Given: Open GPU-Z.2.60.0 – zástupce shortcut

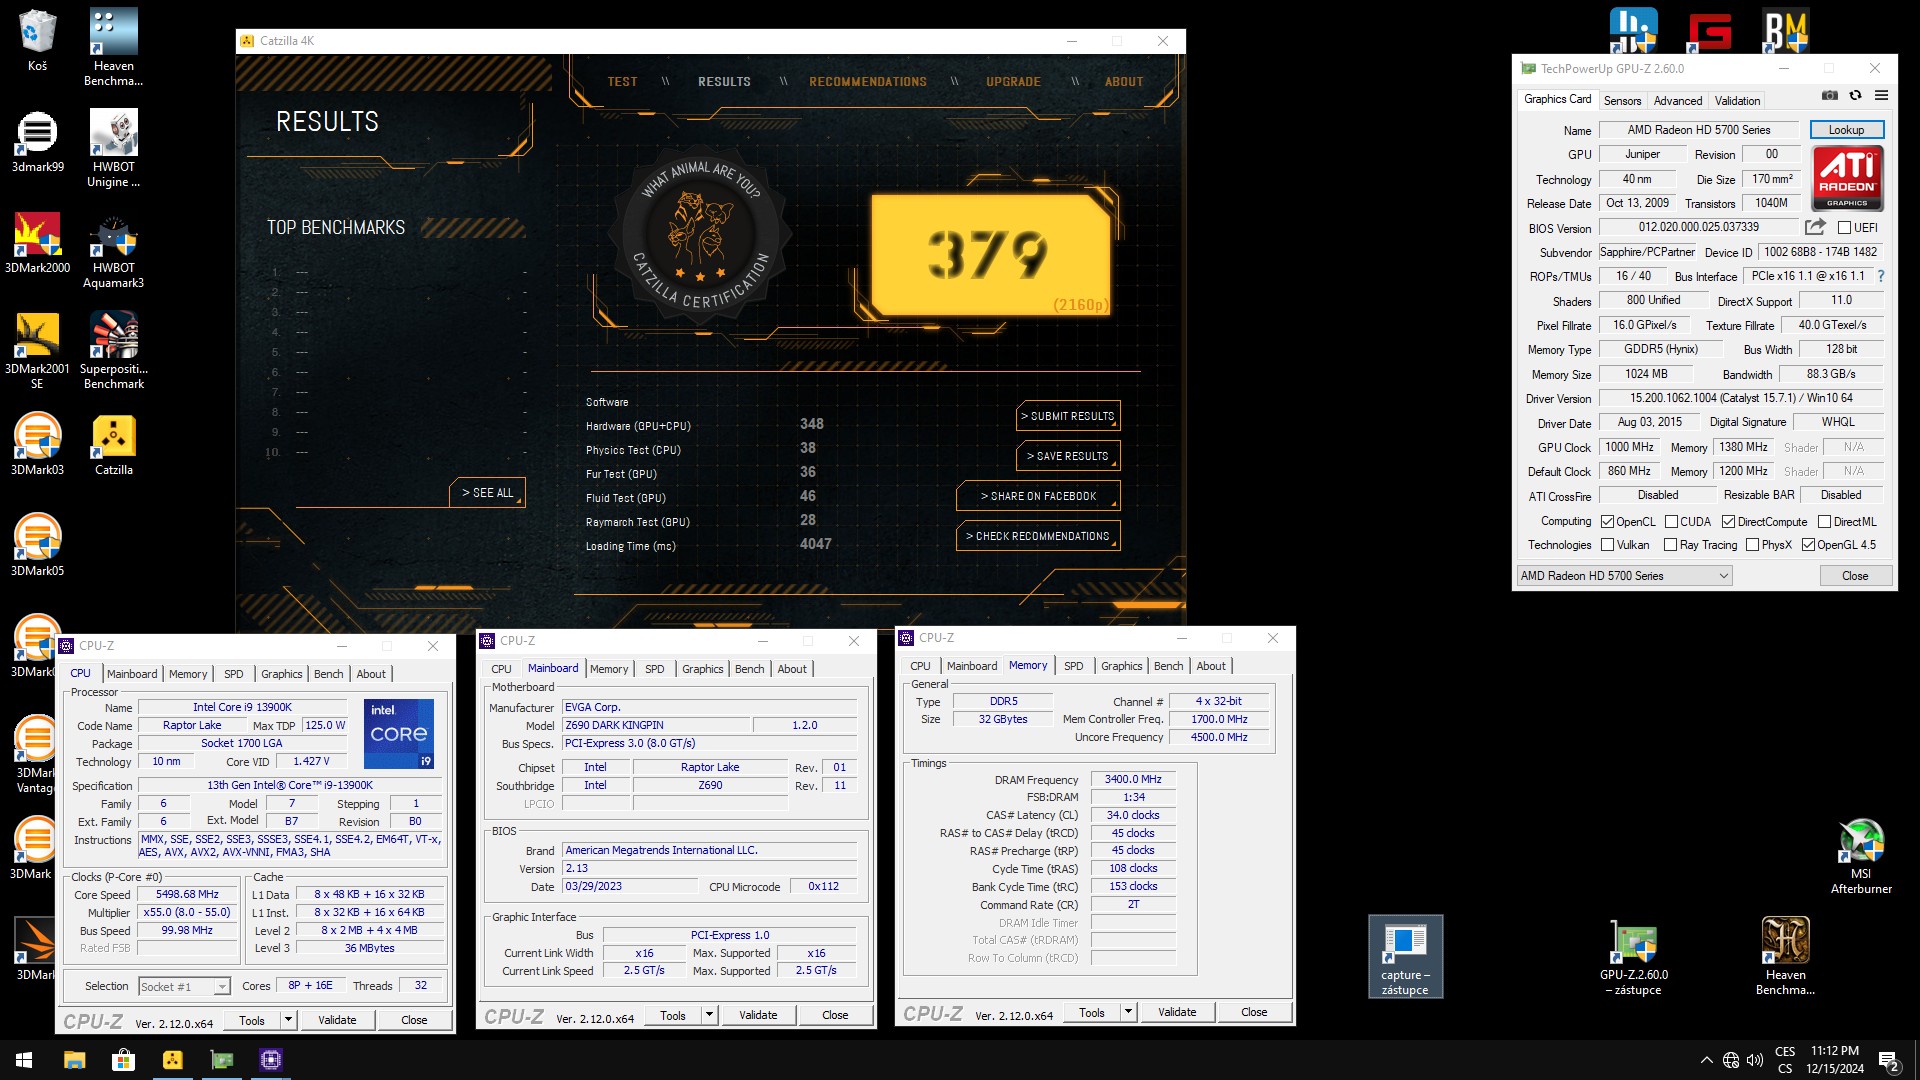Looking at the screenshot, I should 1634,957.
